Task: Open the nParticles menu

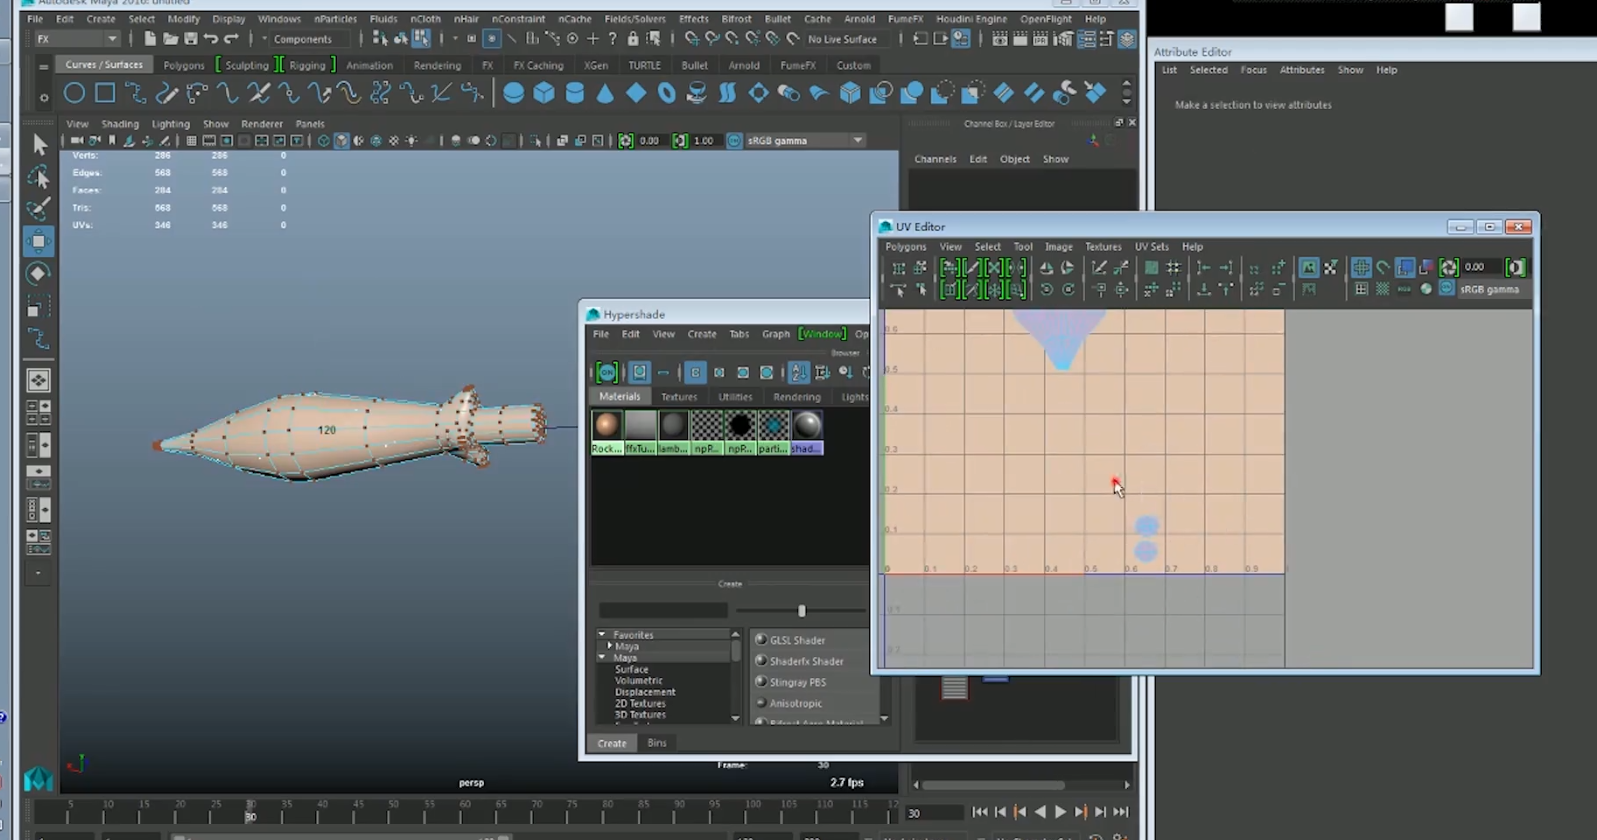Action: 335,19
